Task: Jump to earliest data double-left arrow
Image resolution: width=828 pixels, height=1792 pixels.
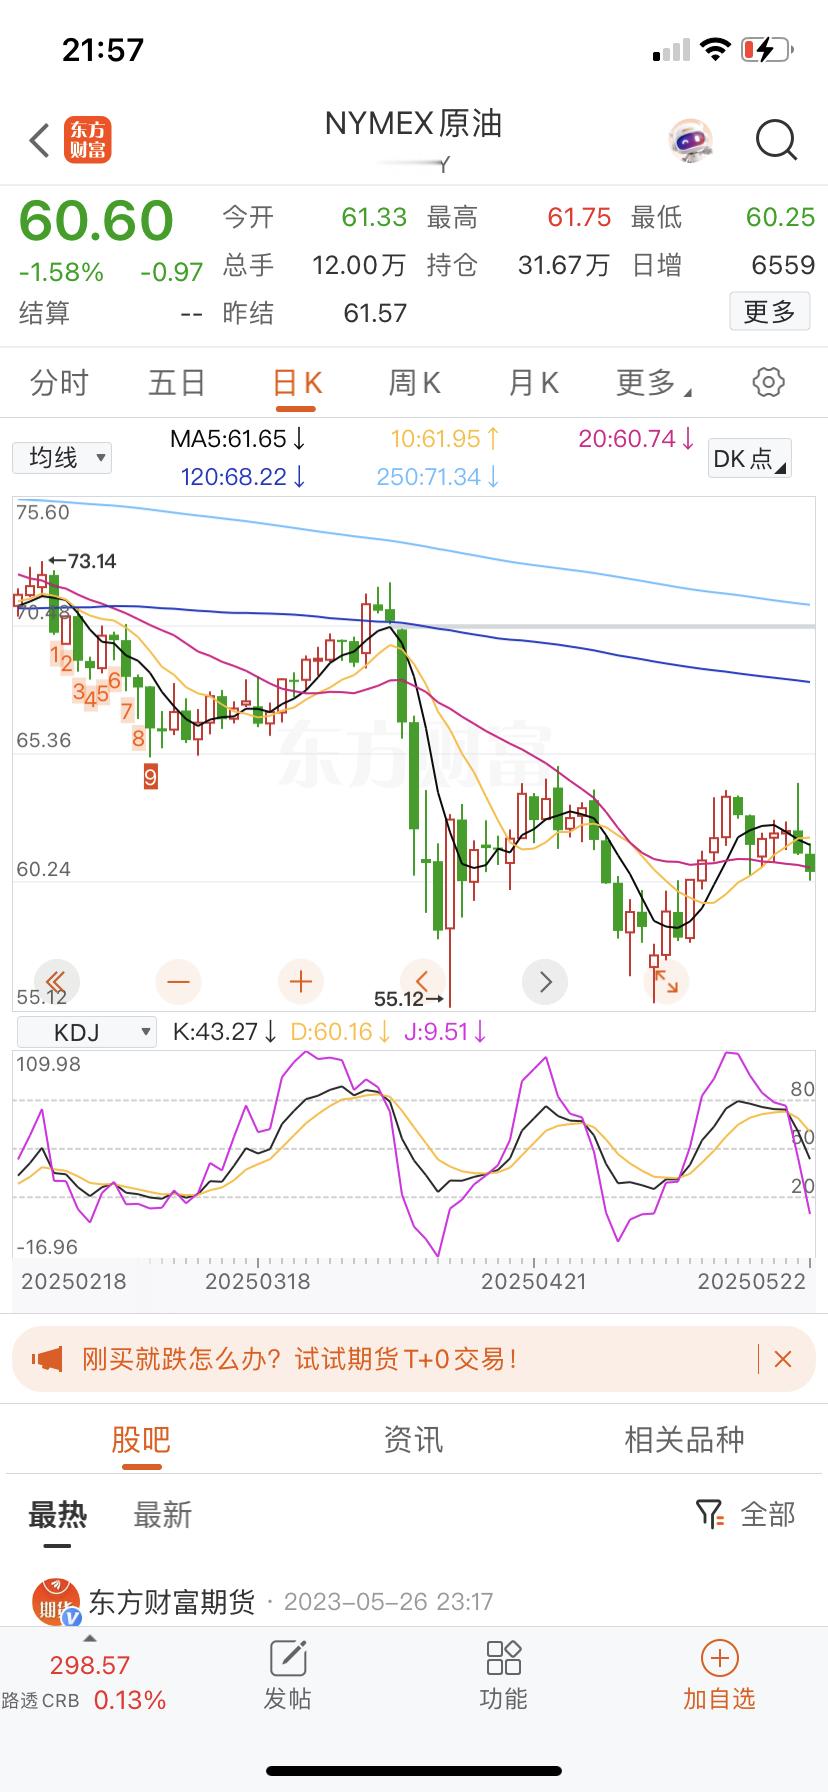Action: 56,981
